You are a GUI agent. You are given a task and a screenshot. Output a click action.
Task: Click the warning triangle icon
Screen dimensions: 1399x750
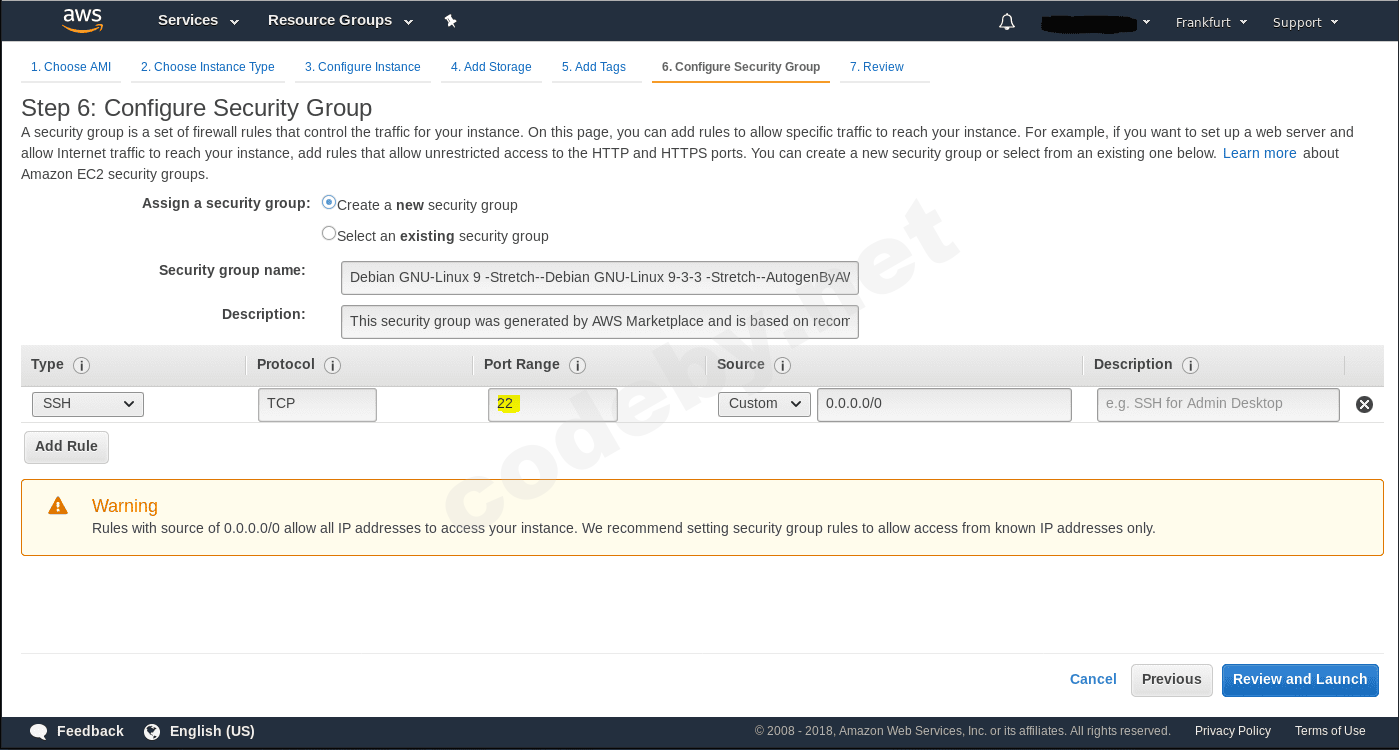coord(57,506)
